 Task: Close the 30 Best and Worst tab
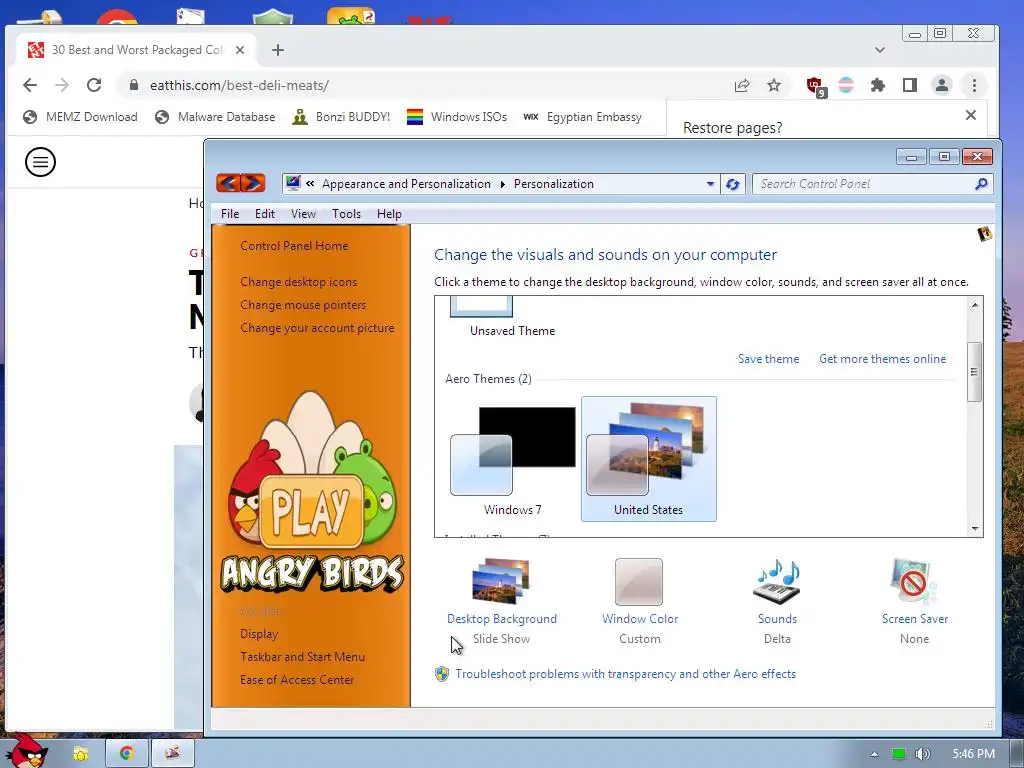240,50
